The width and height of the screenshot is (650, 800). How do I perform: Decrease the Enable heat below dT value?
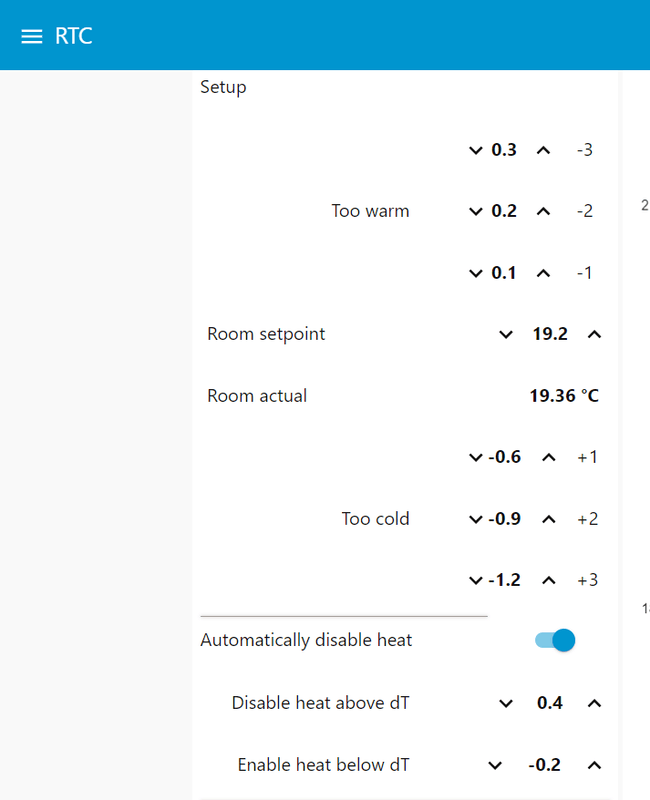494,764
